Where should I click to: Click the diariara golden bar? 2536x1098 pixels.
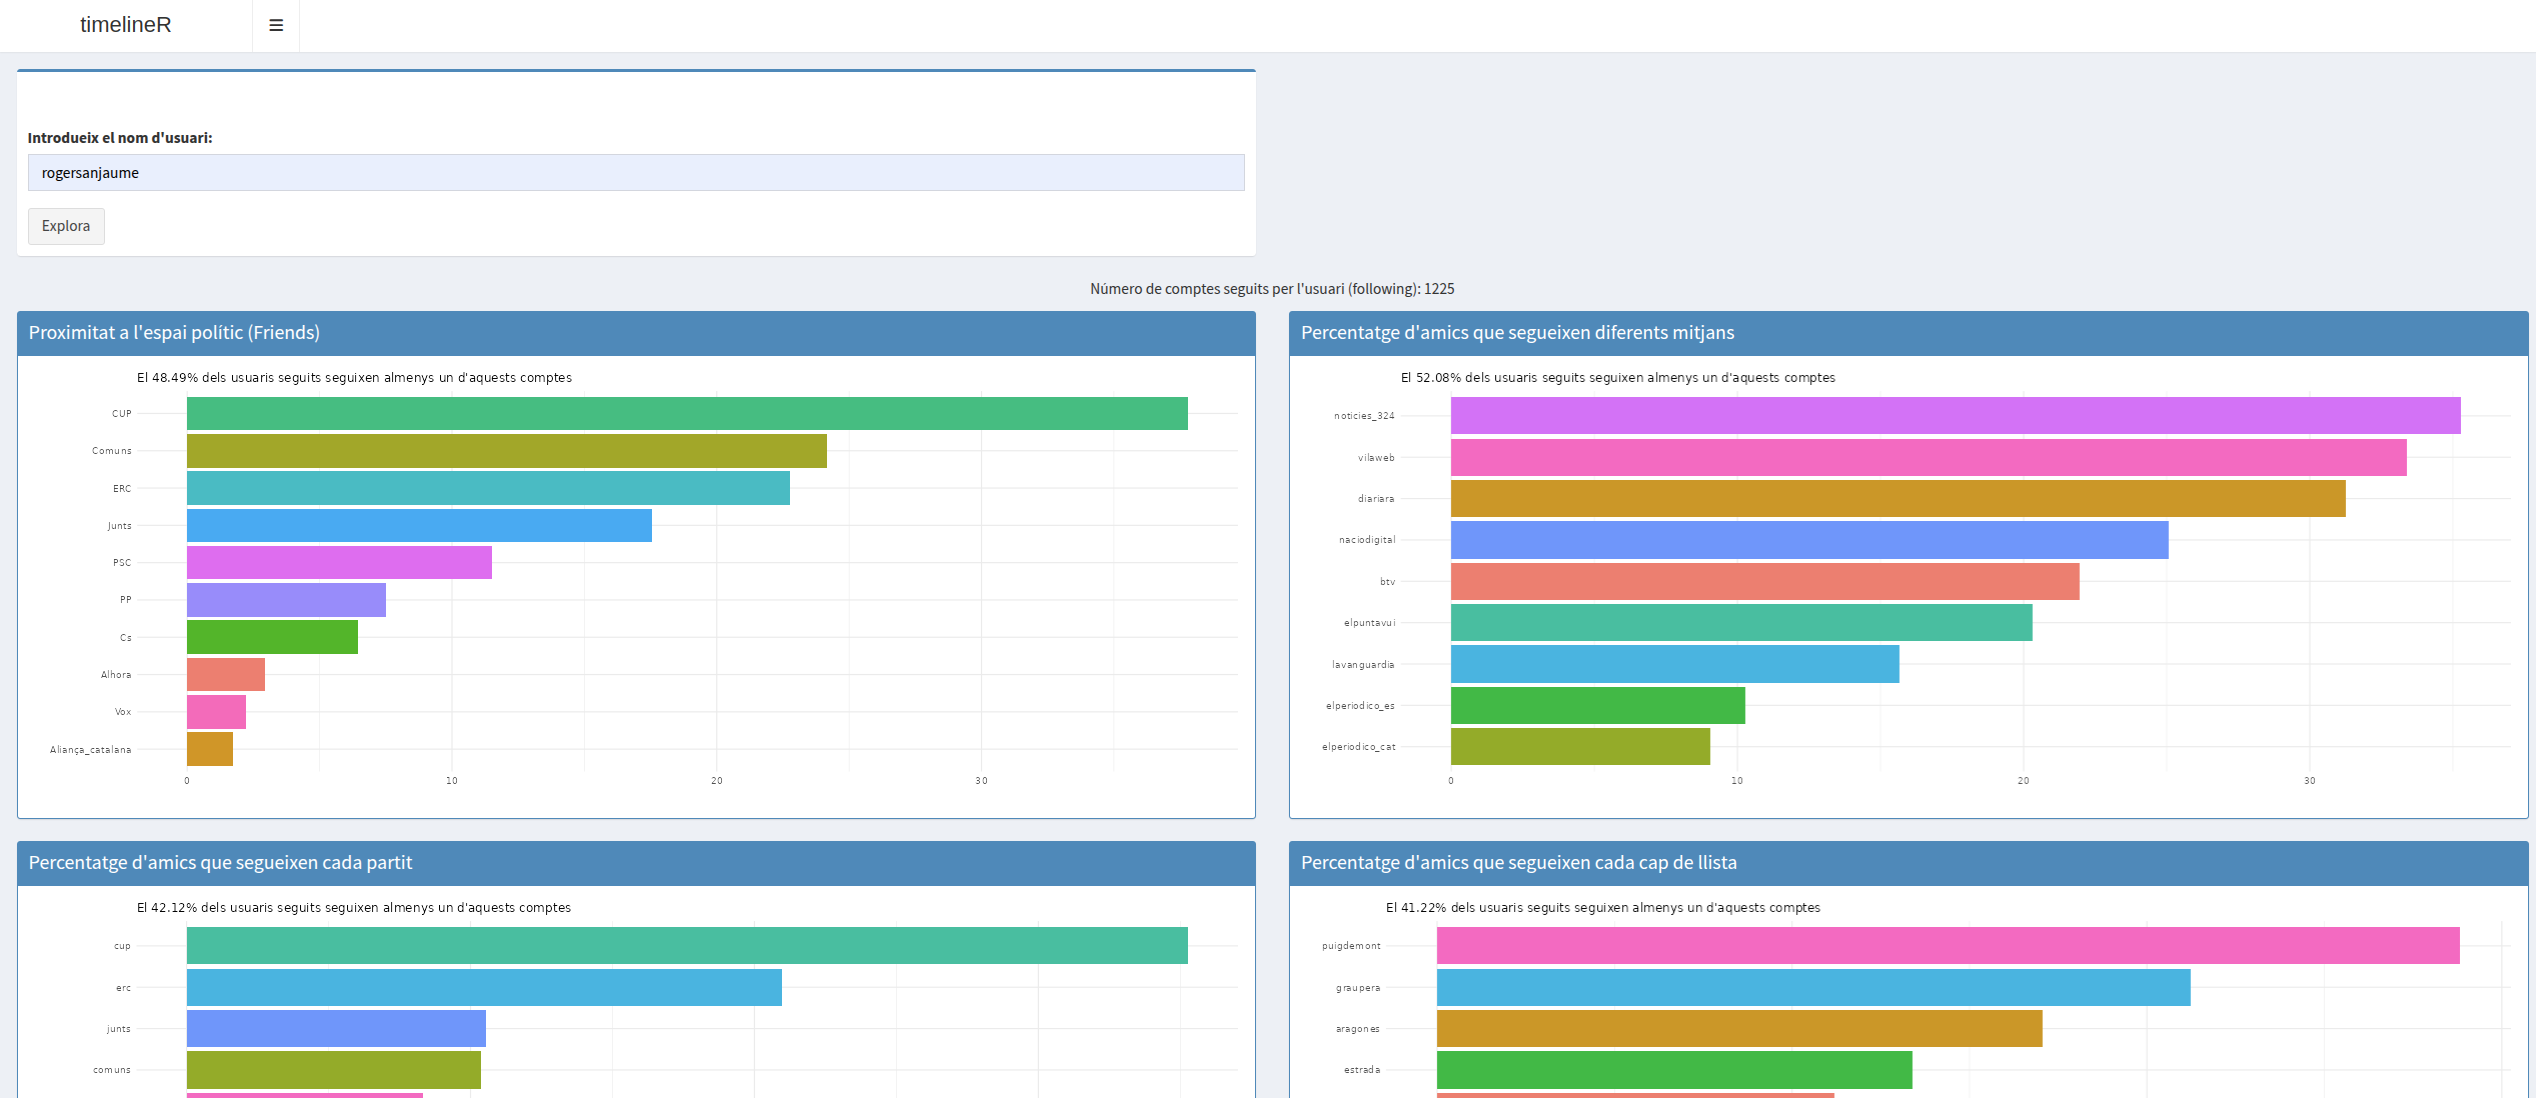(x=1897, y=499)
